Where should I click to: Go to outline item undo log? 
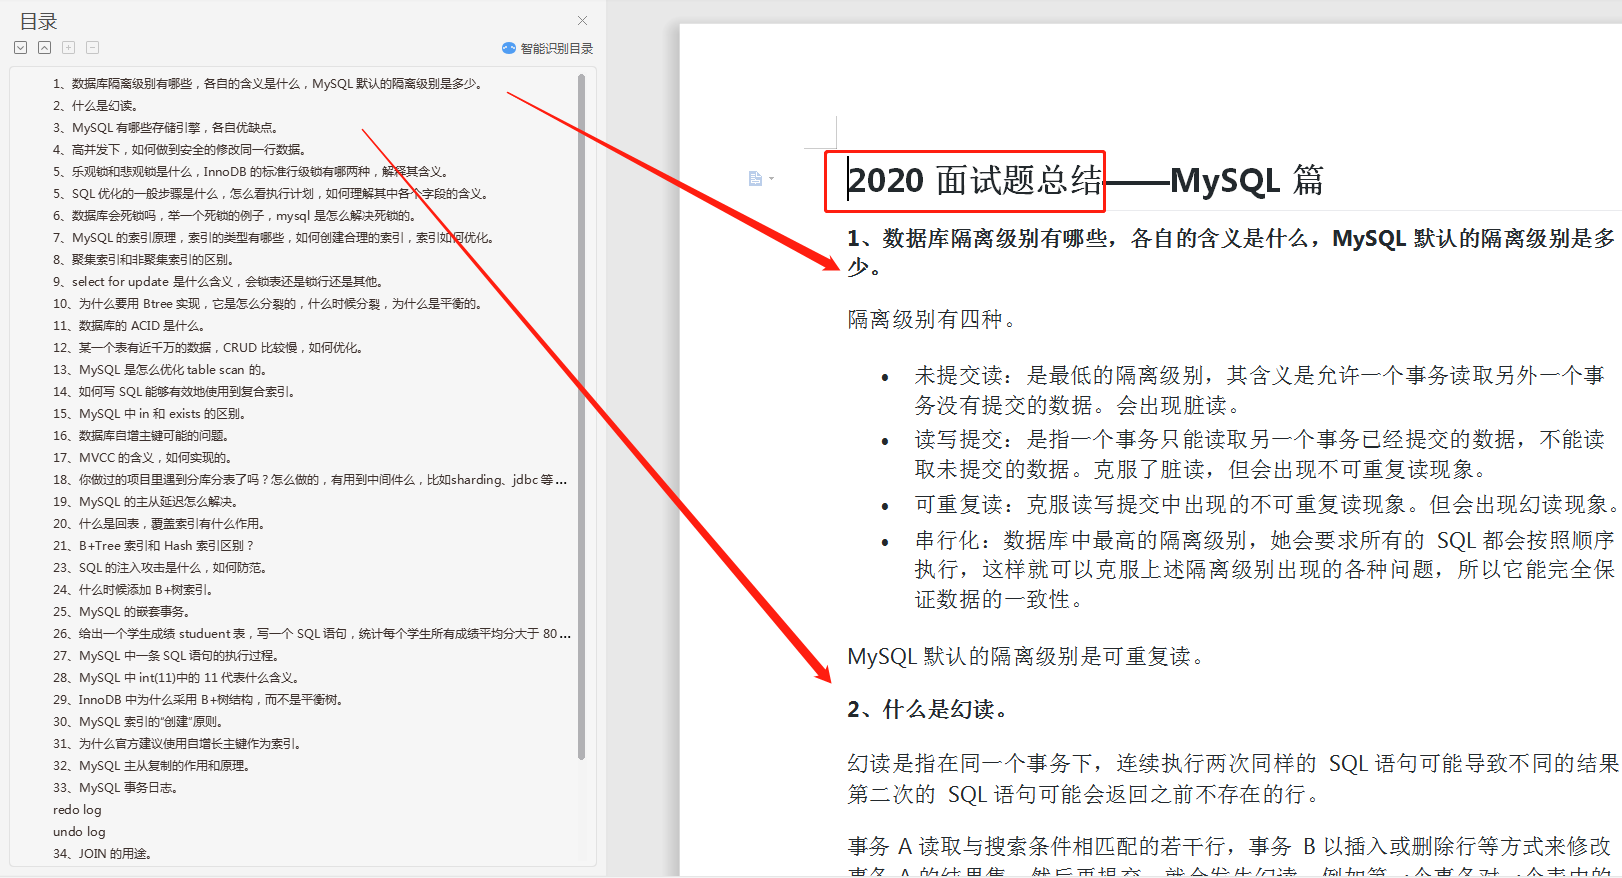pyautogui.click(x=79, y=832)
